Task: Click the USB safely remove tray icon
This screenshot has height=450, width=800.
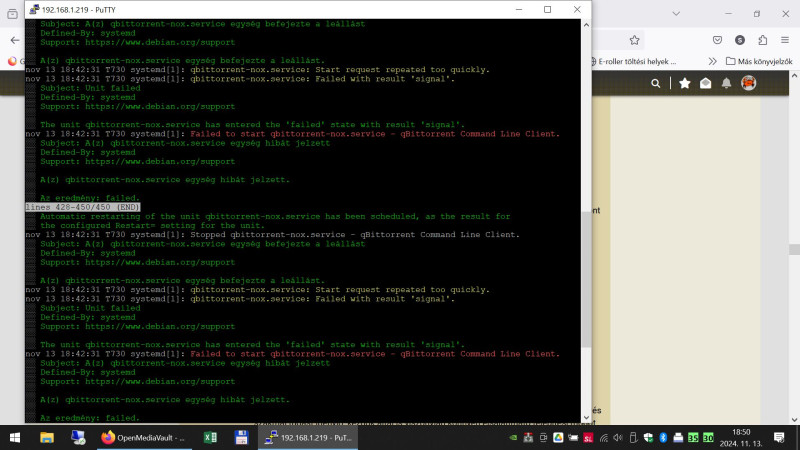Action: (633, 438)
